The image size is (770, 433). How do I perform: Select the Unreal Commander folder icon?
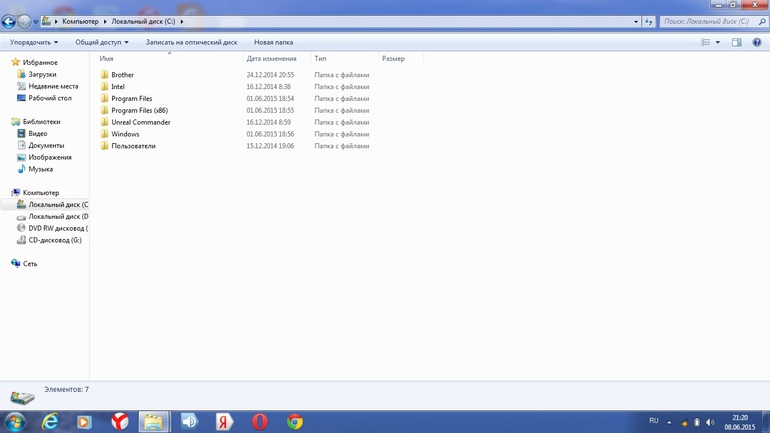(x=104, y=122)
